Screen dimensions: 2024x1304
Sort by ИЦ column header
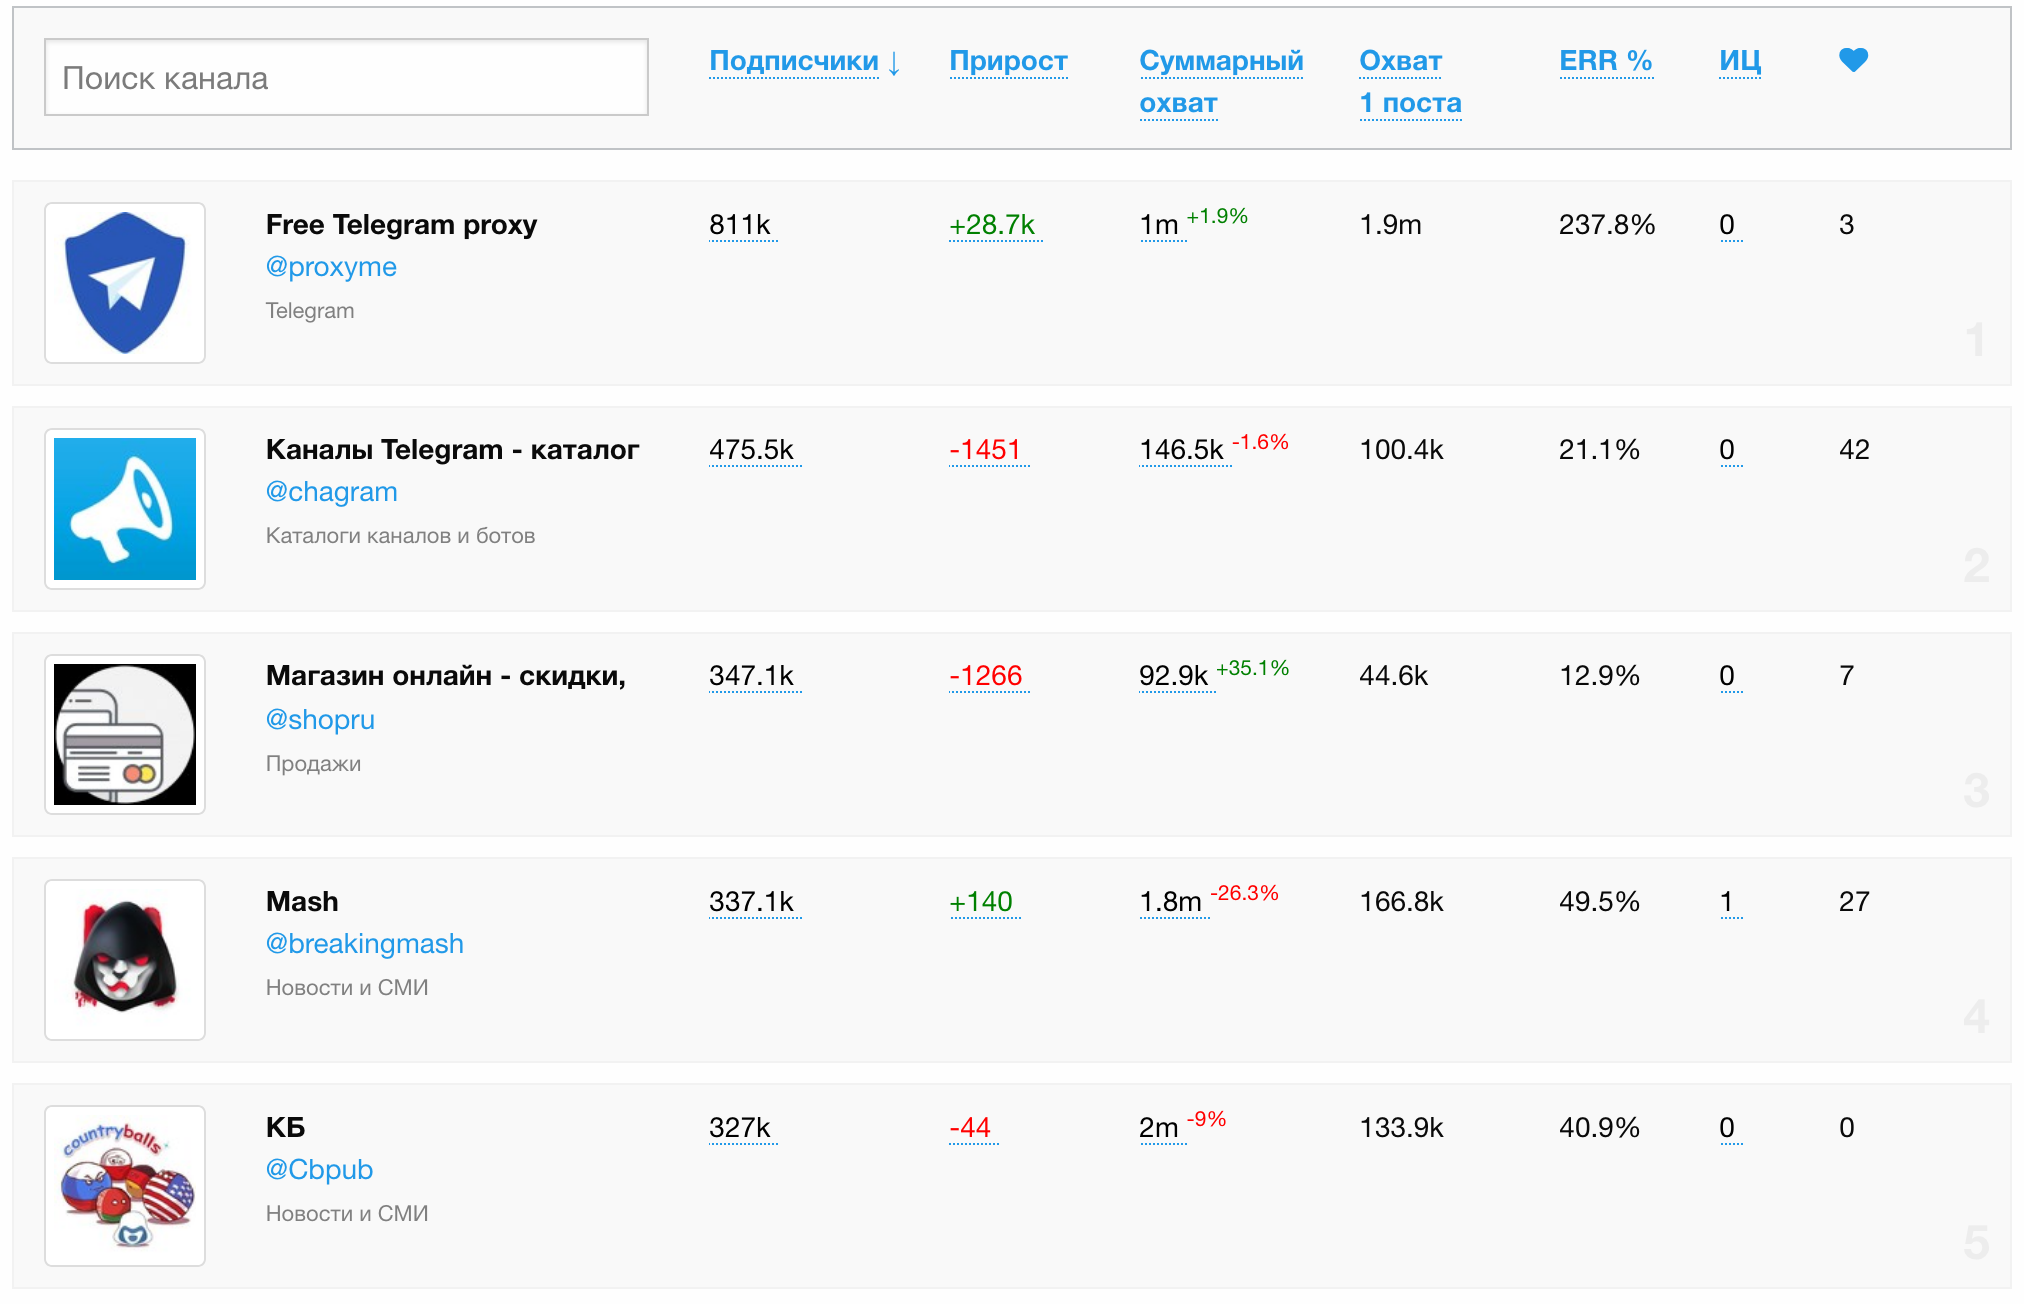tap(1740, 61)
